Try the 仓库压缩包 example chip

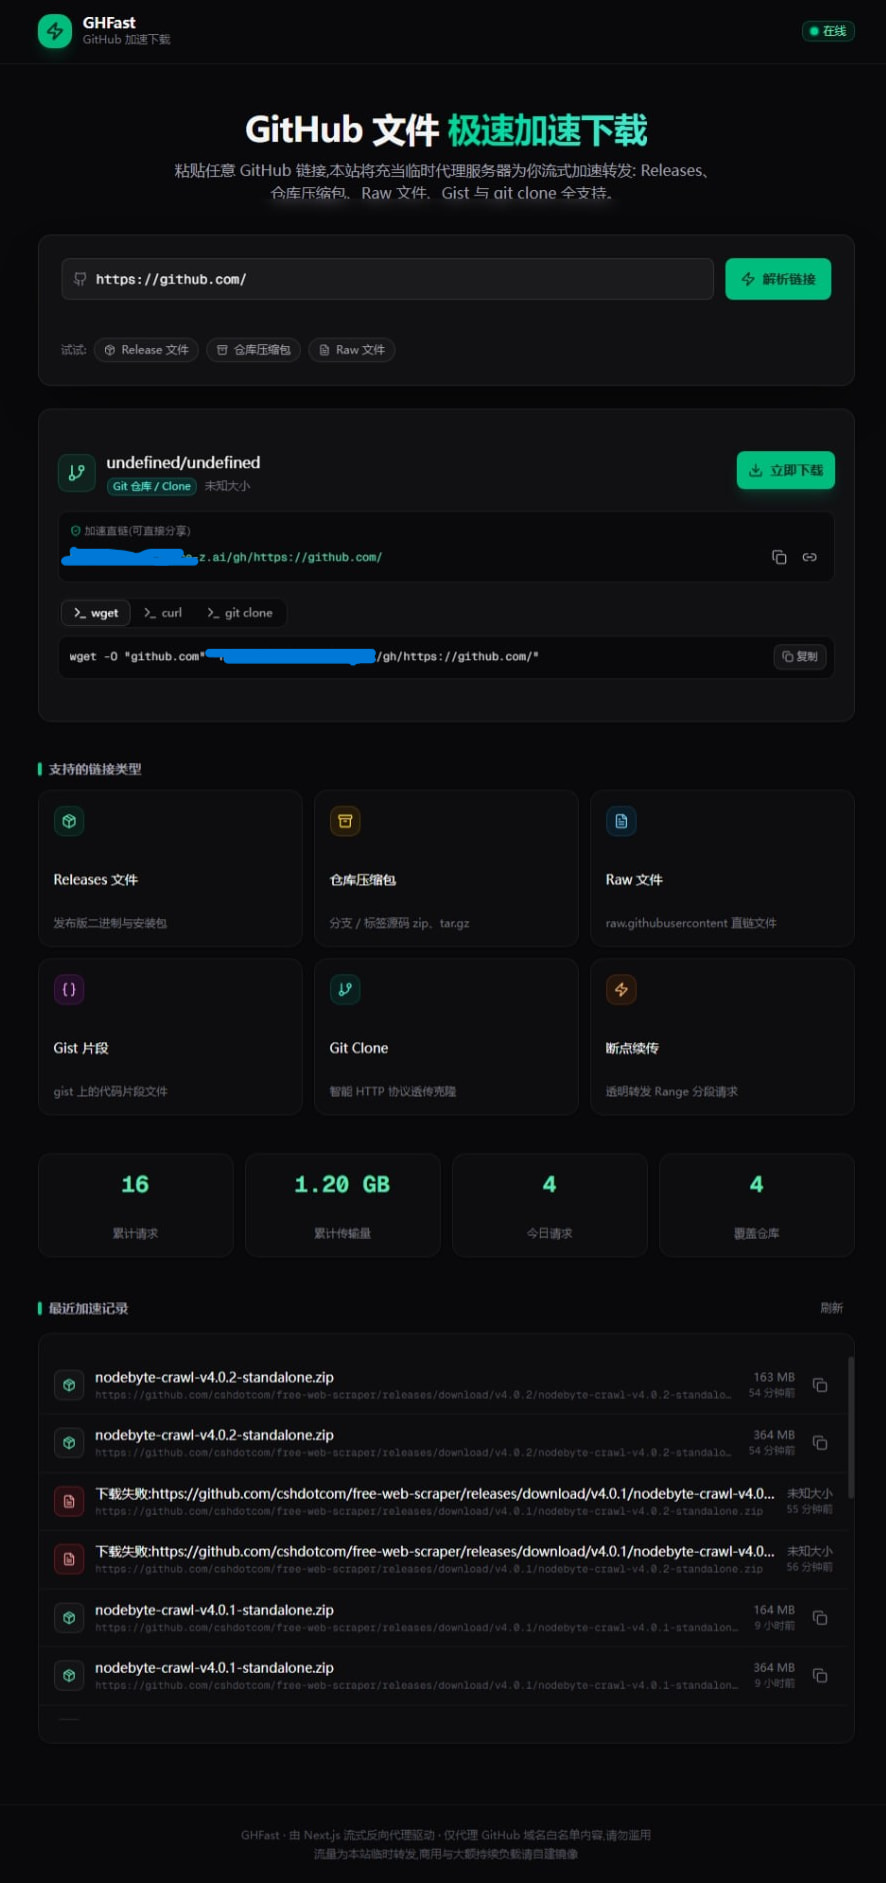click(x=253, y=350)
